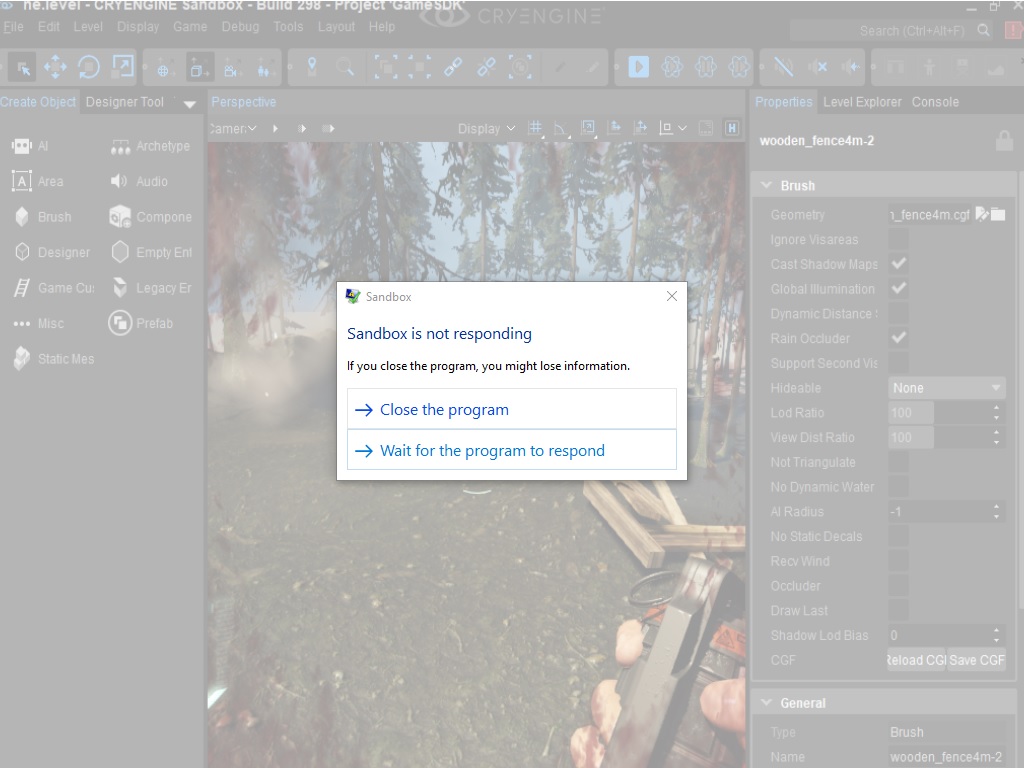The width and height of the screenshot is (1024, 768).
Task: Click the crossed-out speaker Mute audio icon
Action: click(x=818, y=67)
